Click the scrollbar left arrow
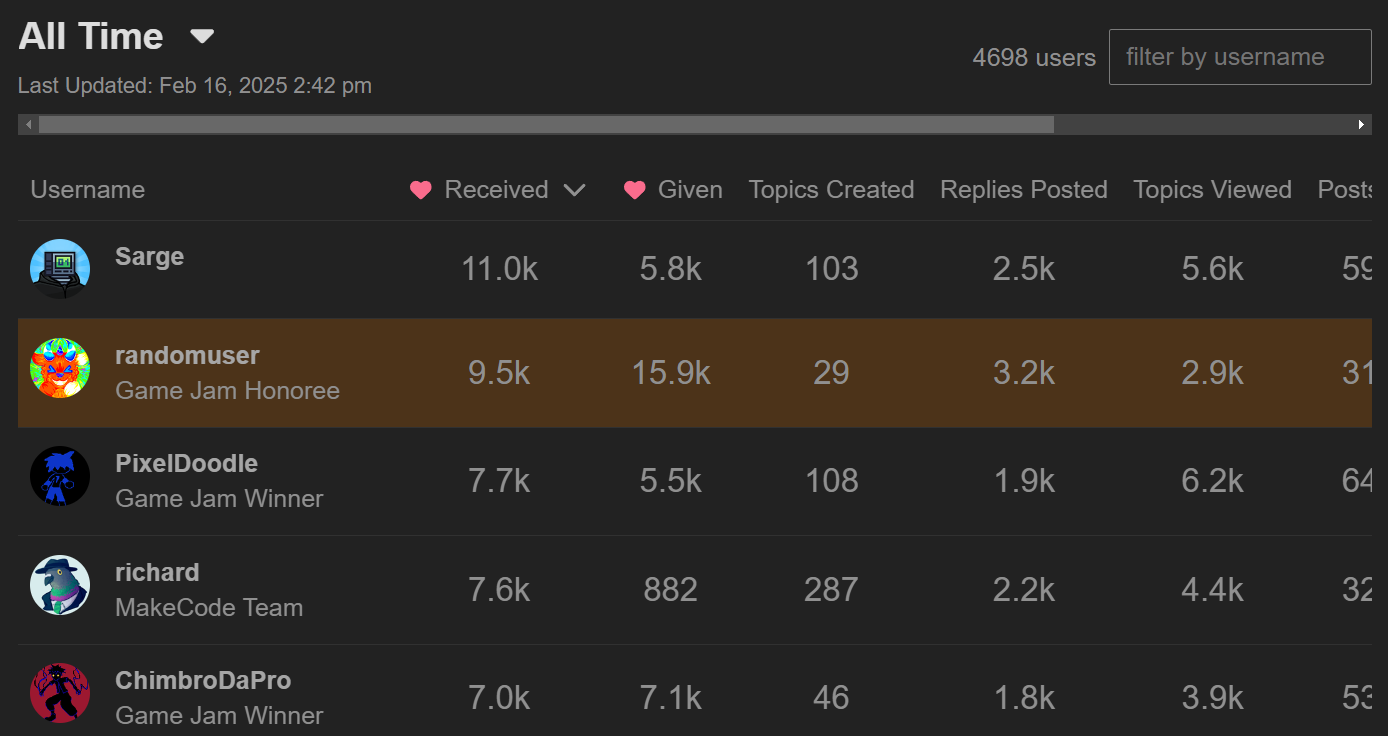Screen dimensions: 1388x736 [29, 125]
